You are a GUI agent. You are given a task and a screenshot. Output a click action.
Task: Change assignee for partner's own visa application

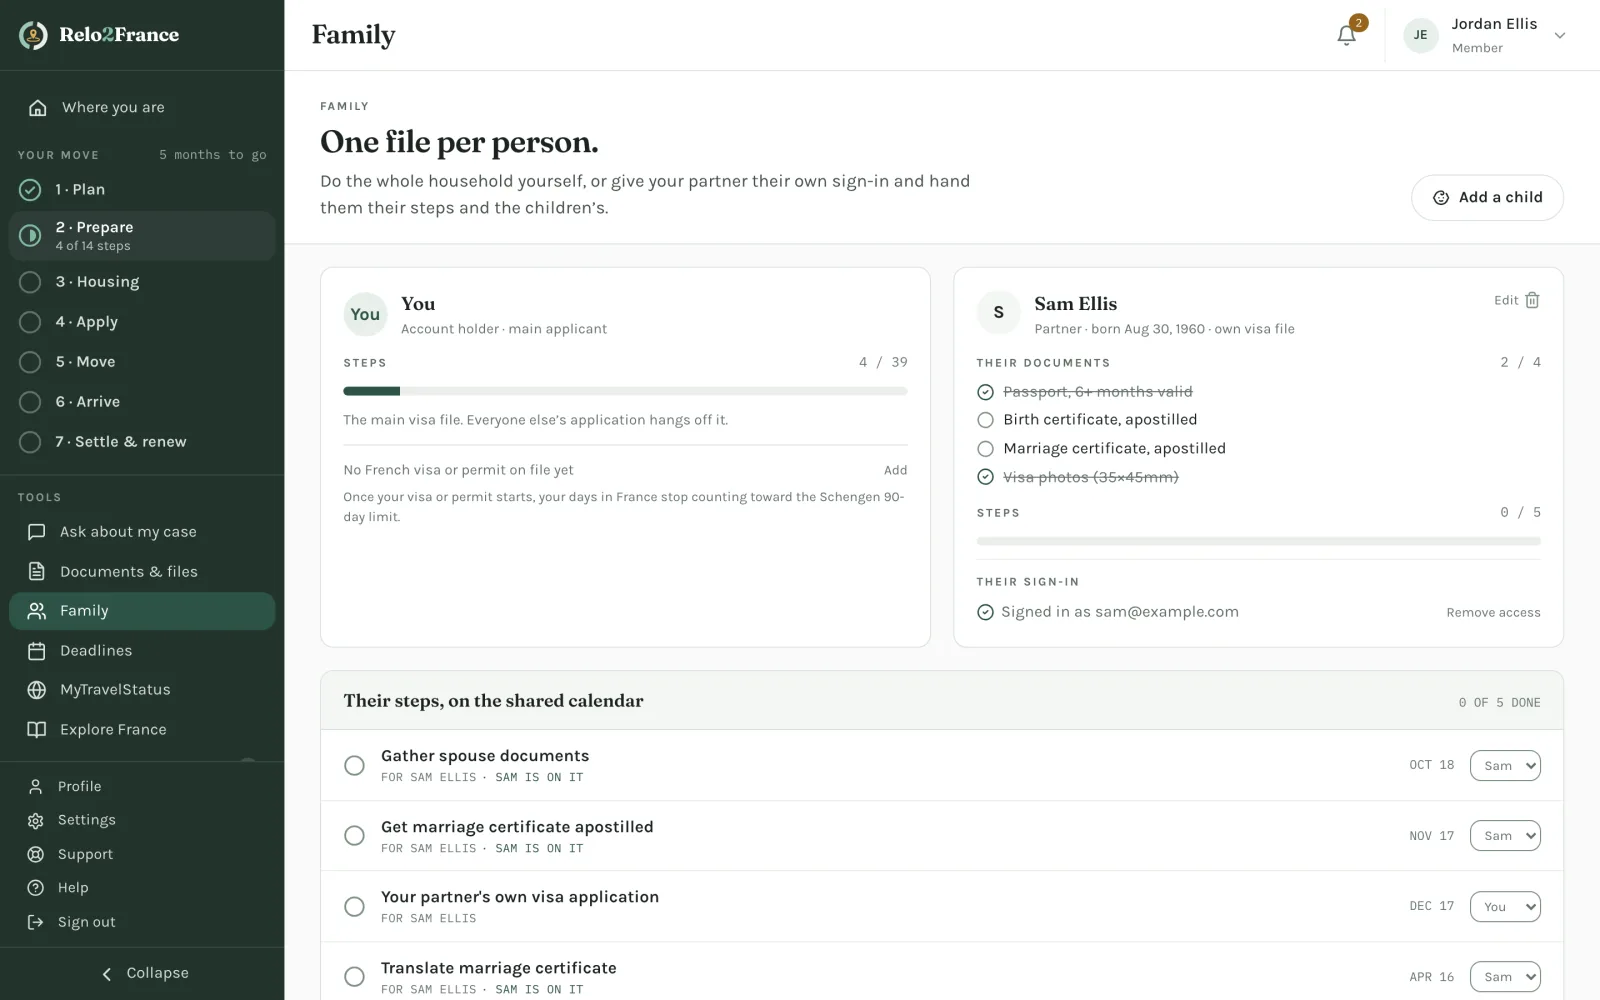1505,906
